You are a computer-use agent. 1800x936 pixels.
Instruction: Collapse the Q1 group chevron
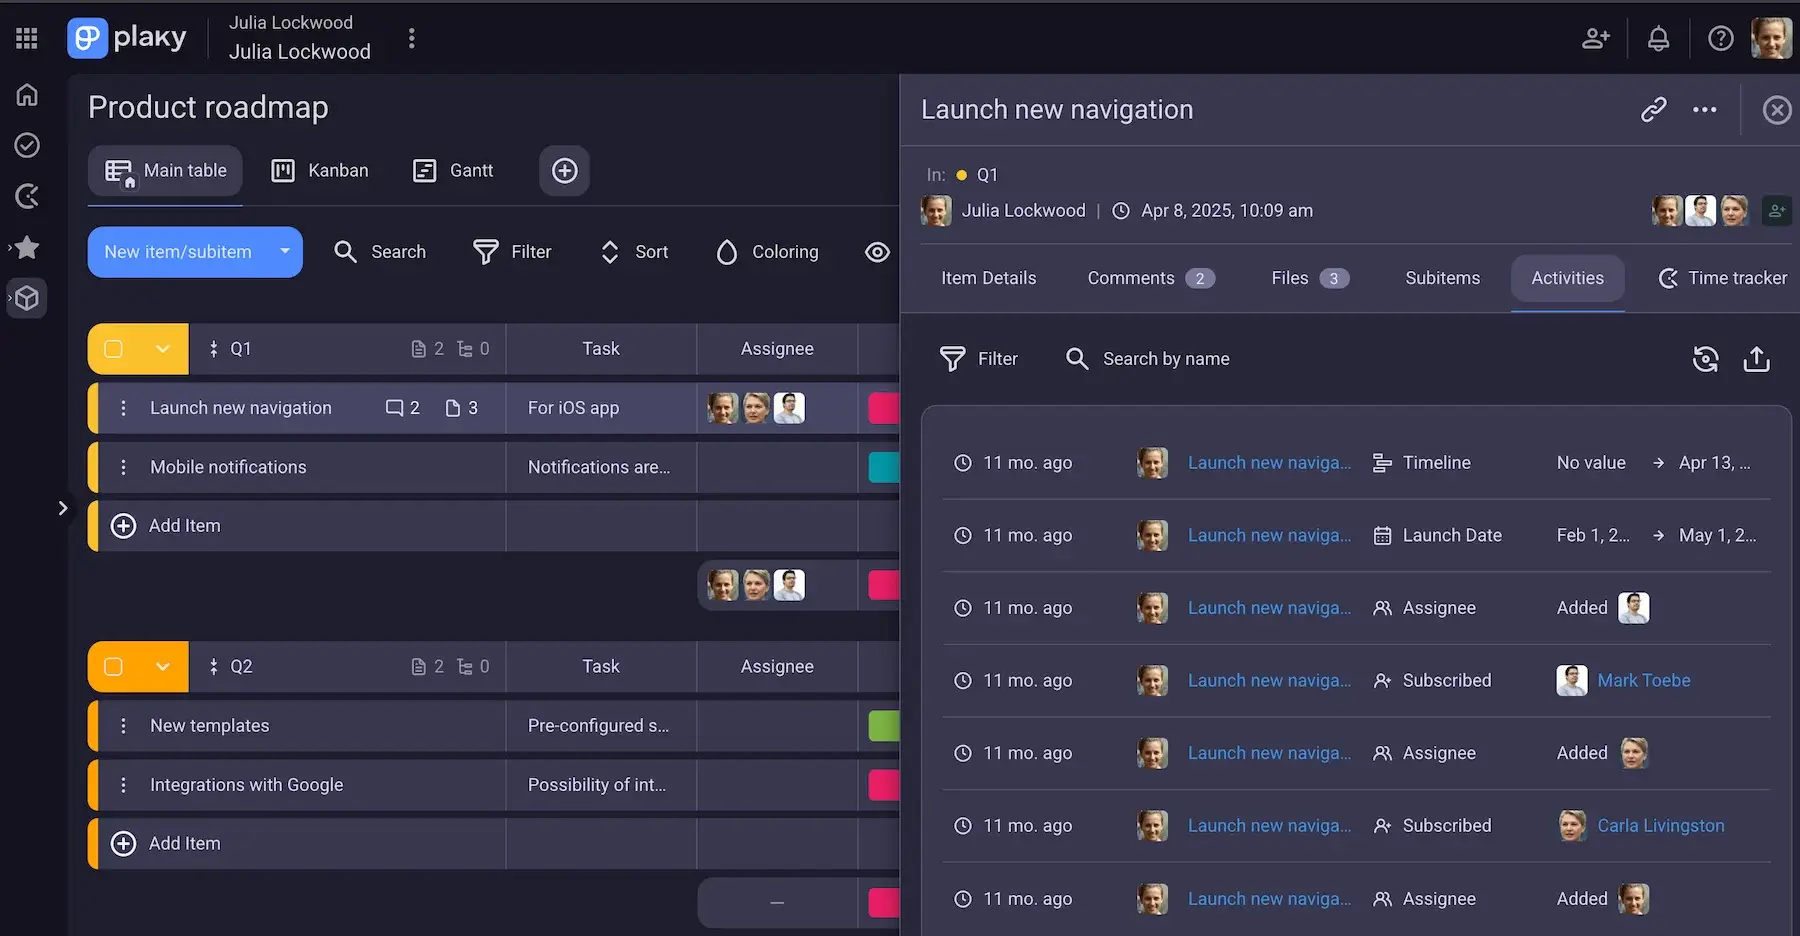(163, 349)
